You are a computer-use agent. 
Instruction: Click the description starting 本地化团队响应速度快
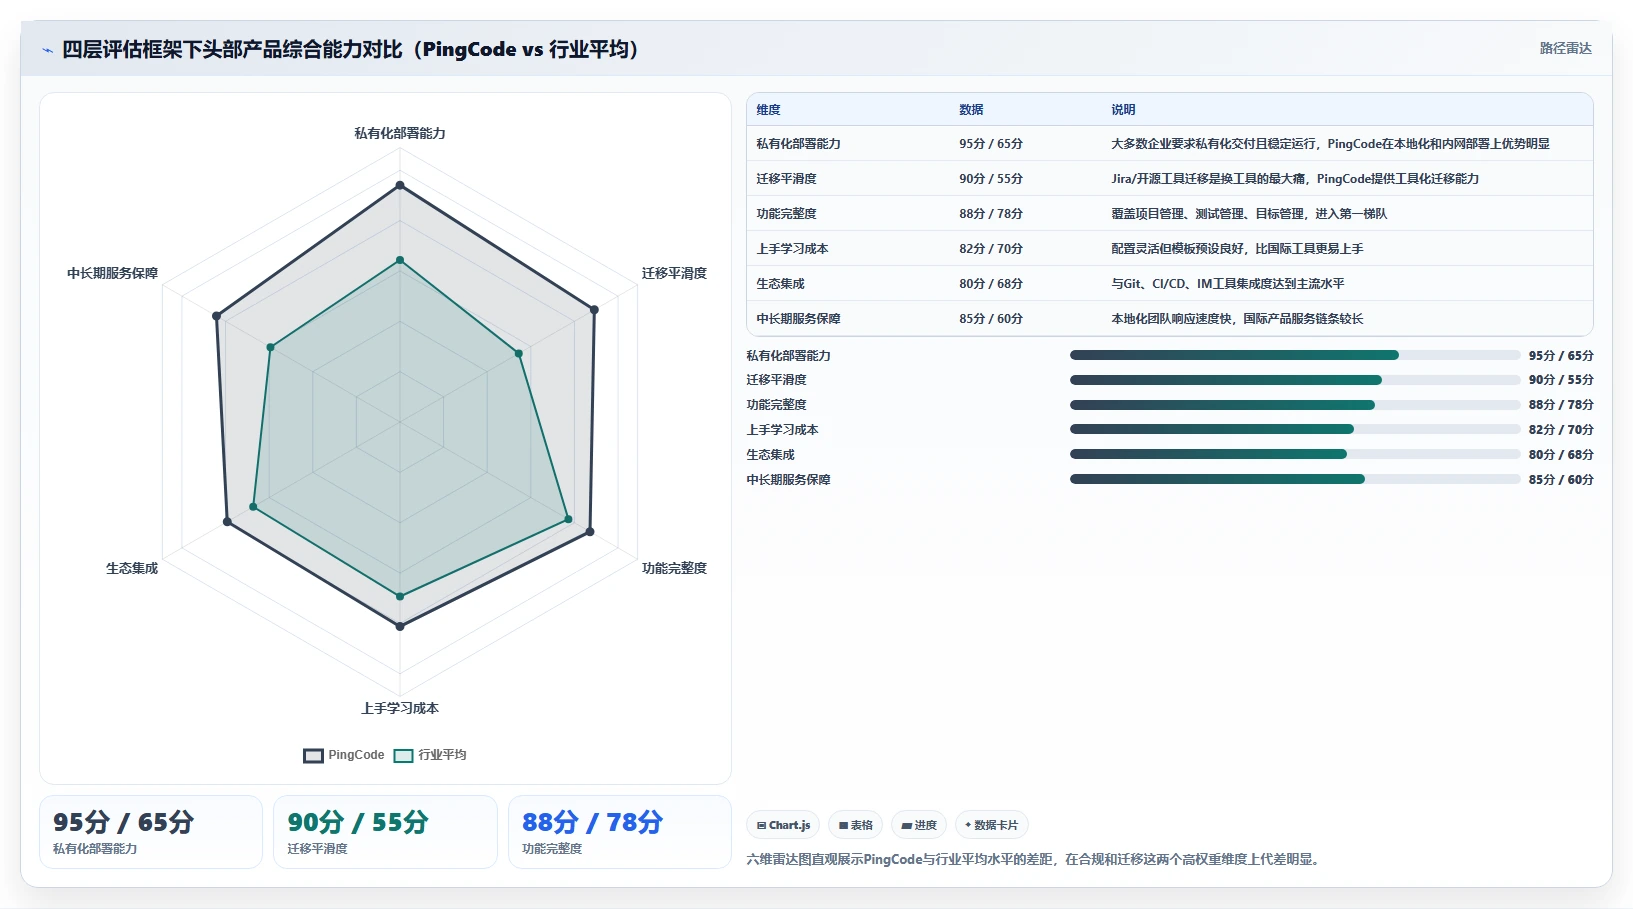coord(1237,319)
